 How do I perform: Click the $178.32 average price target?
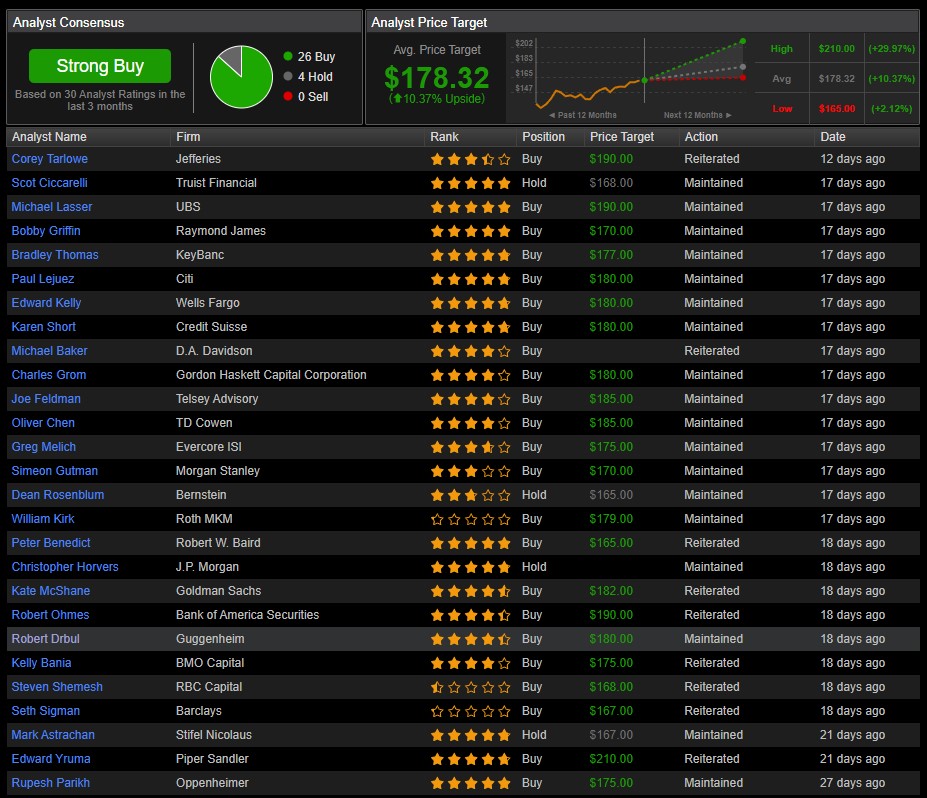pos(437,77)
